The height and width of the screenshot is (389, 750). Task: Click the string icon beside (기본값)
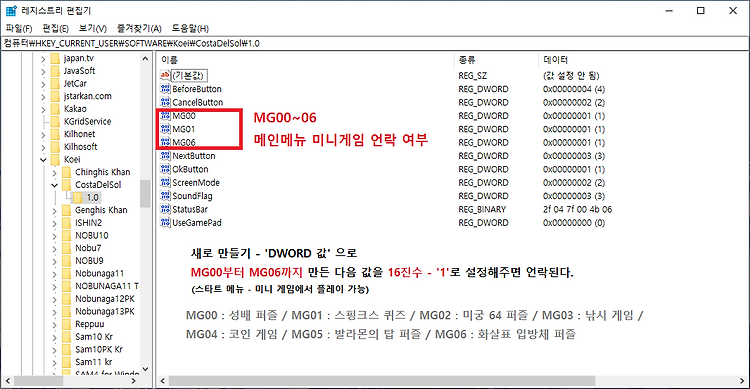pos(165,76)
